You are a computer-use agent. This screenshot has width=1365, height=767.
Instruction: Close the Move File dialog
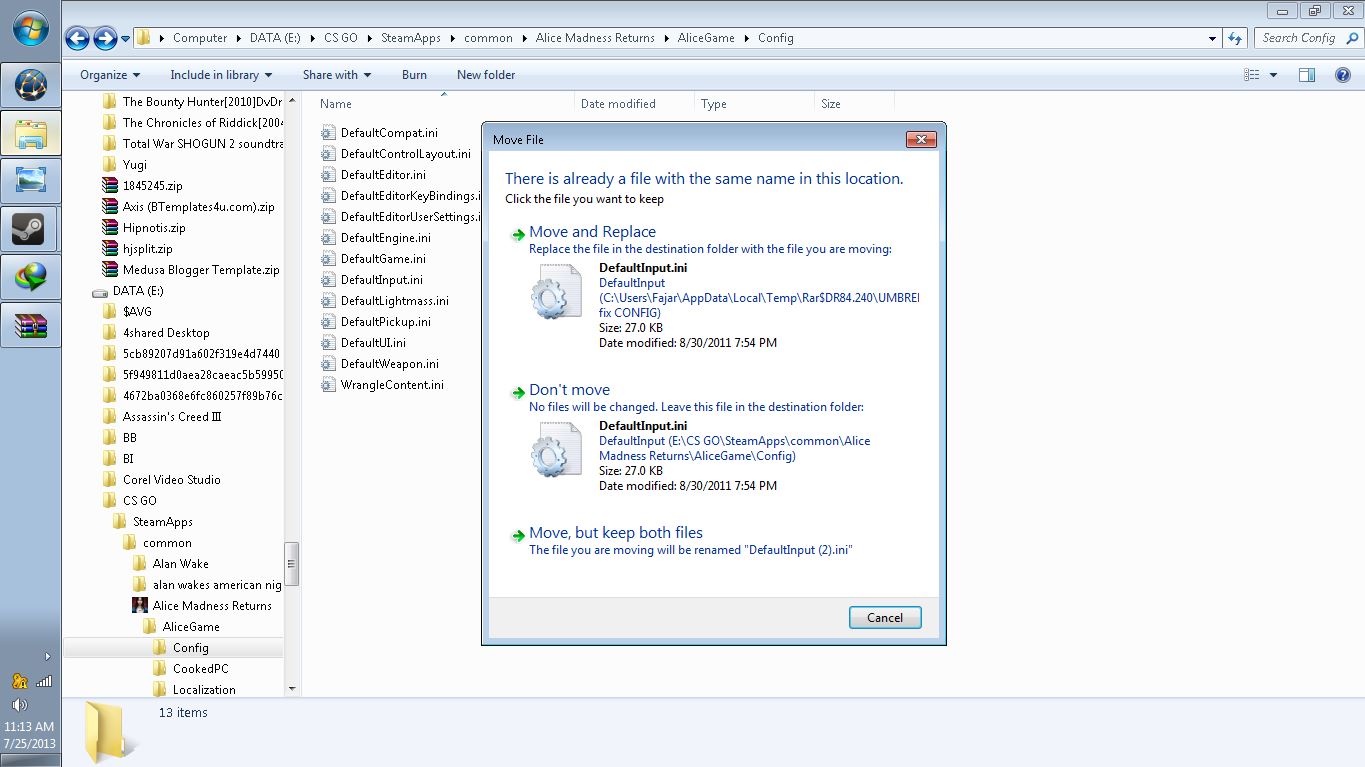click(x=921, y=140)
